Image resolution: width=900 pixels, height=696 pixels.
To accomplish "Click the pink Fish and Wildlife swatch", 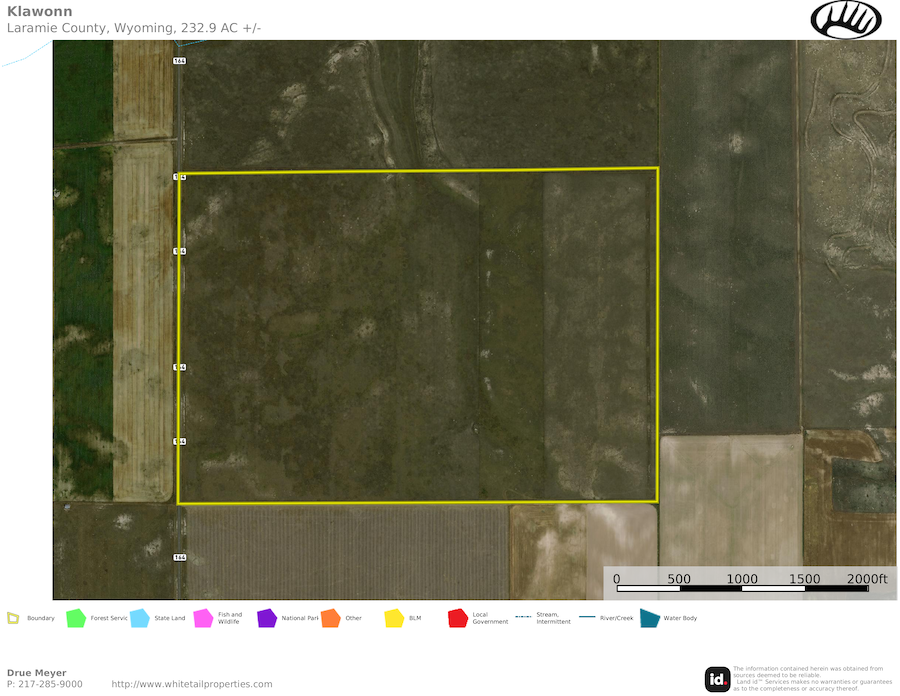I will tap(203, 618).
